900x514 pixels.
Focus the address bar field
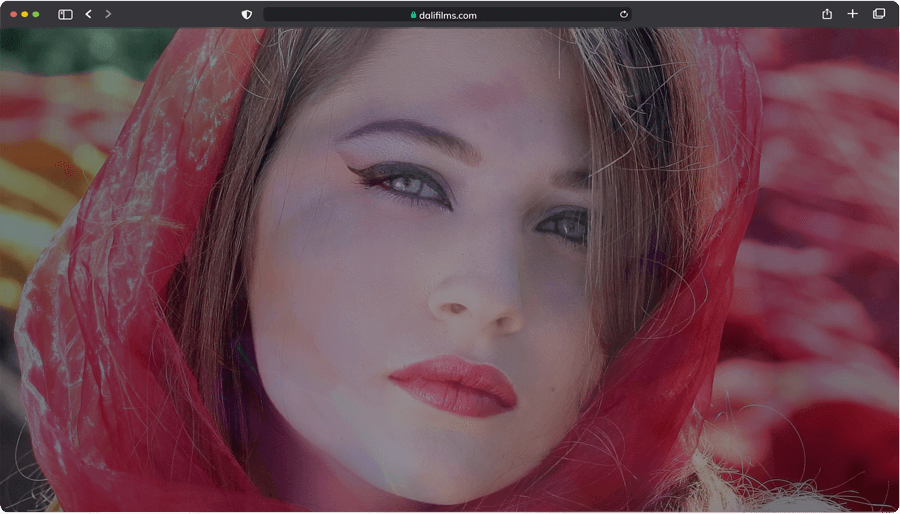(530, 14)
